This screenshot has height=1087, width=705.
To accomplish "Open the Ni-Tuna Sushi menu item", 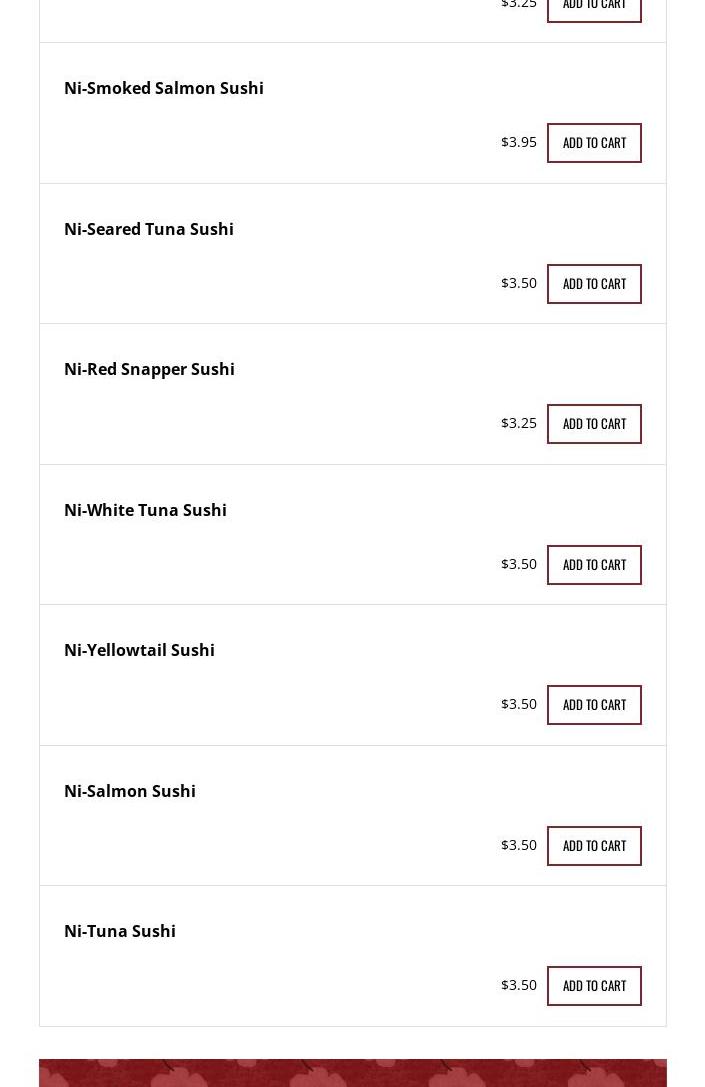I will tap(120, 931).
